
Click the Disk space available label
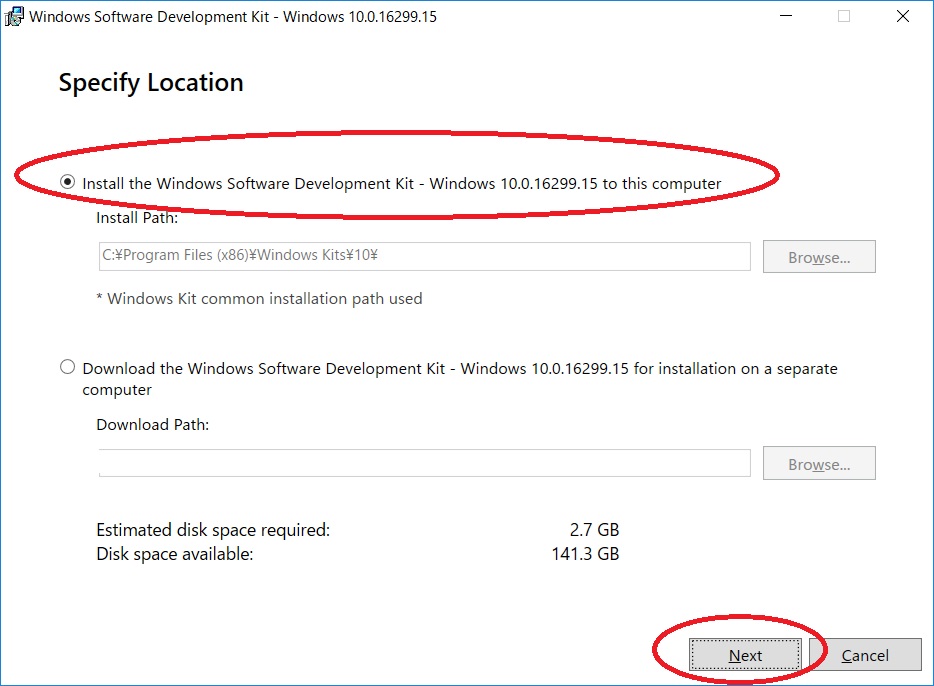[175, 554]
